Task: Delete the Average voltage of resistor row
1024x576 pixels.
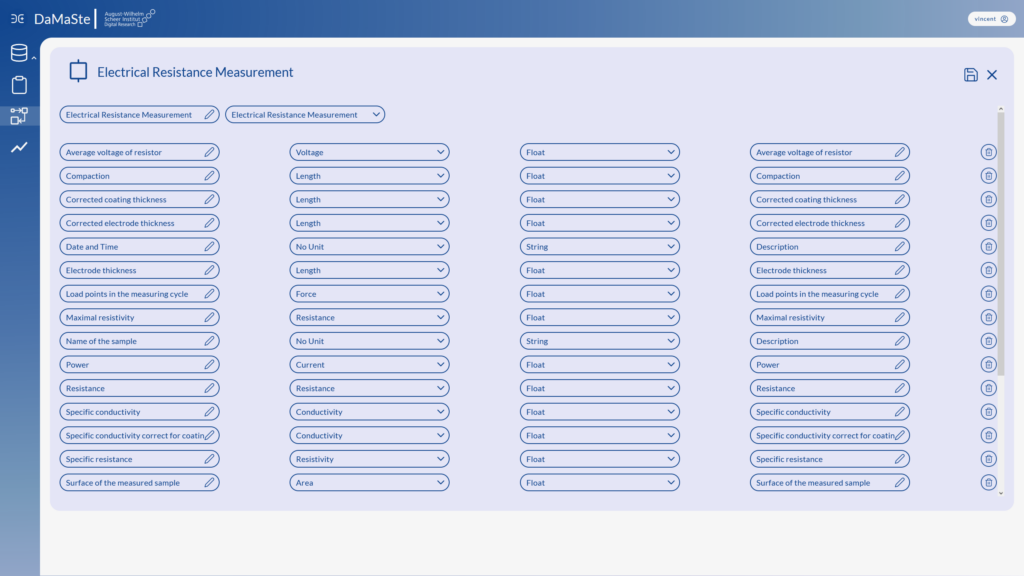Action: point(988,152)
